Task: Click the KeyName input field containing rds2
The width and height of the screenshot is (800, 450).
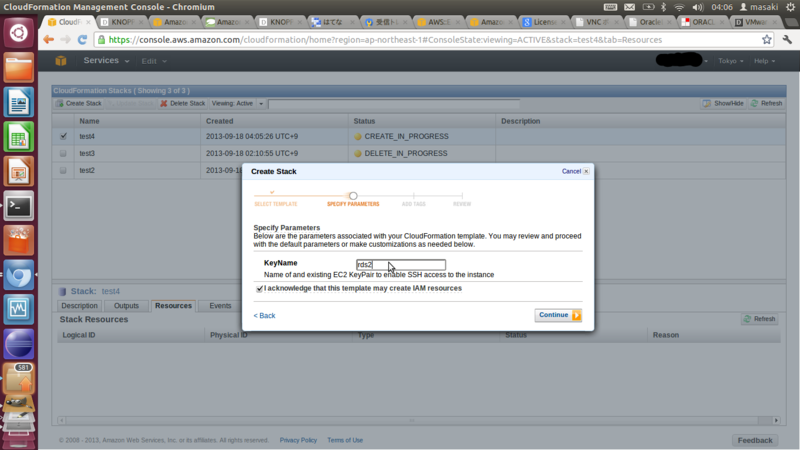Action: click(x=401, y=264)
